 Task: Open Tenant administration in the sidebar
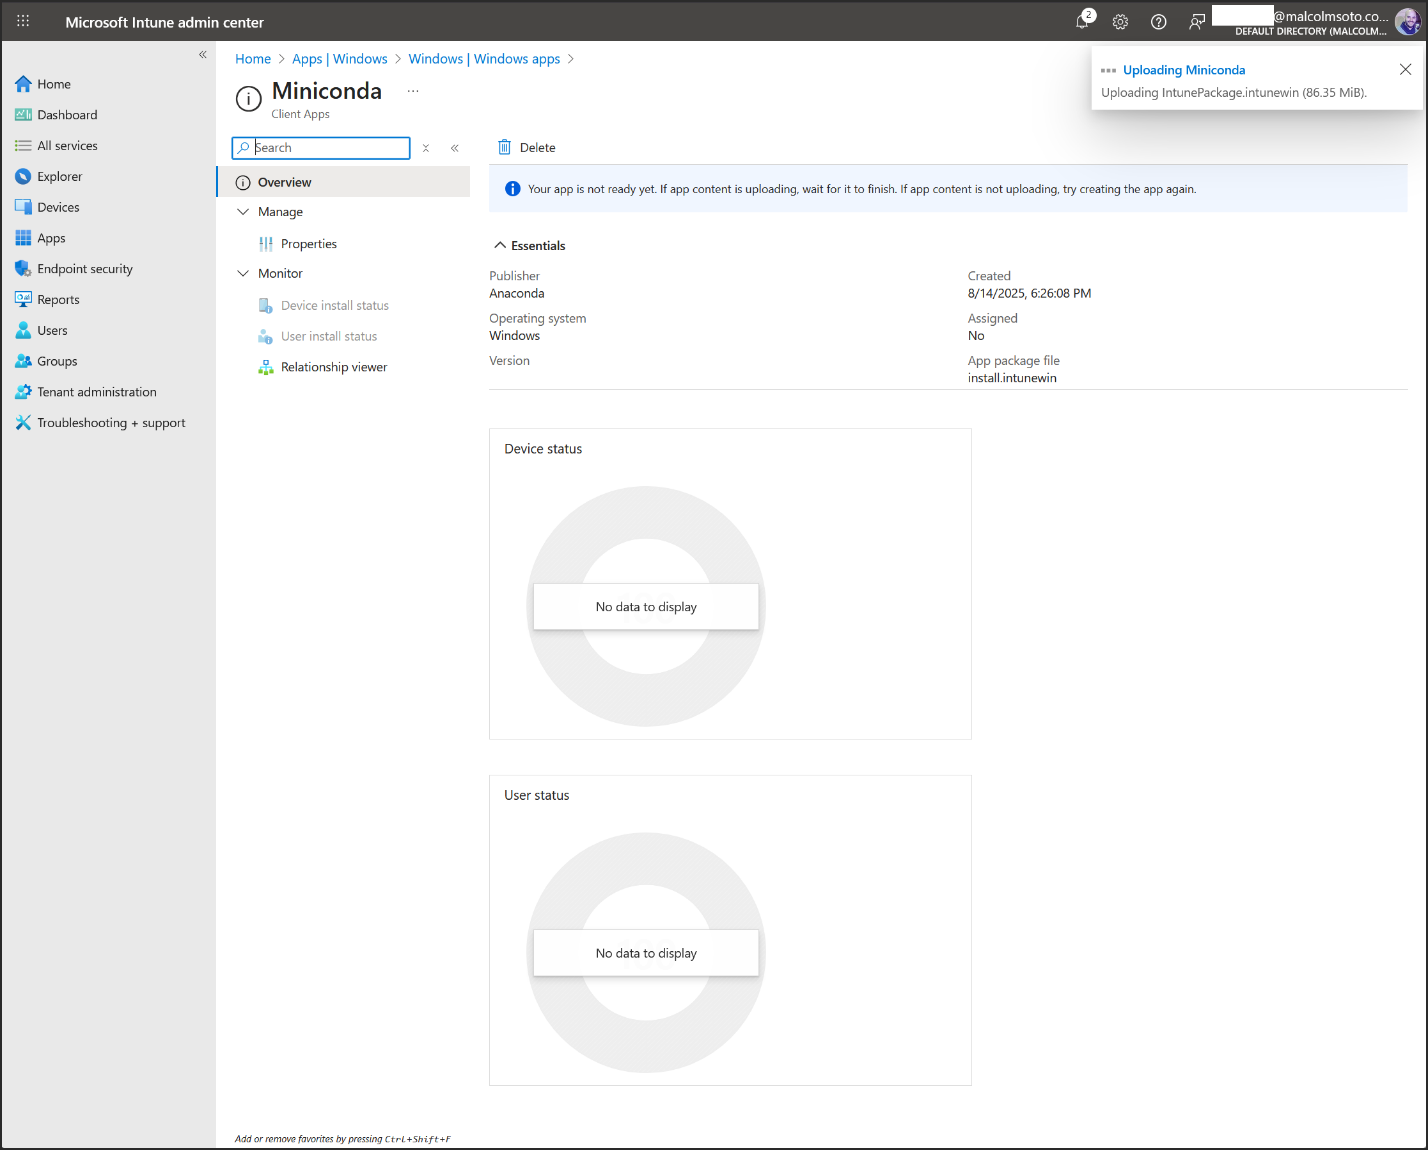96,392
